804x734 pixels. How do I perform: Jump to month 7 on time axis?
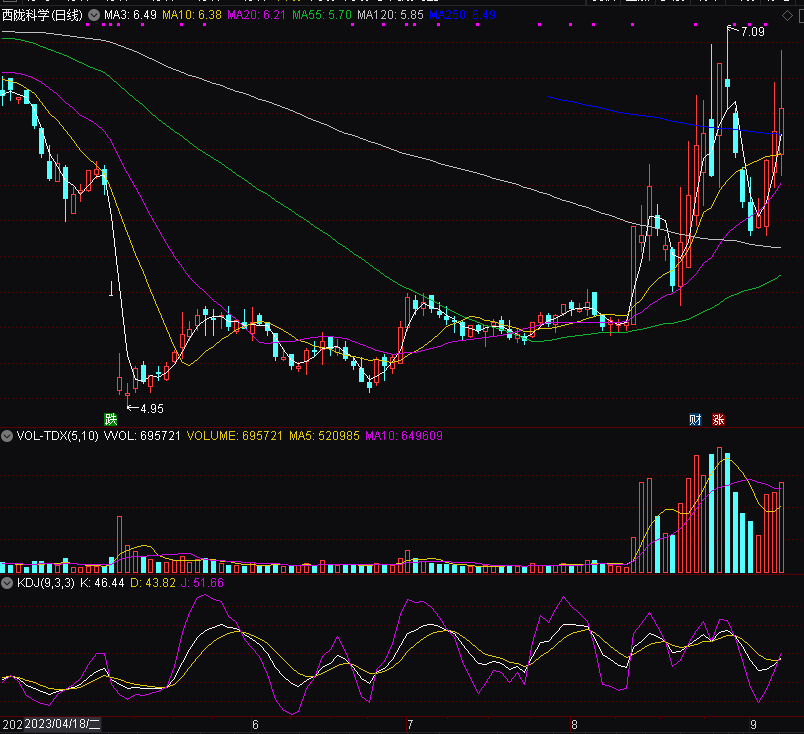(411, 724)
